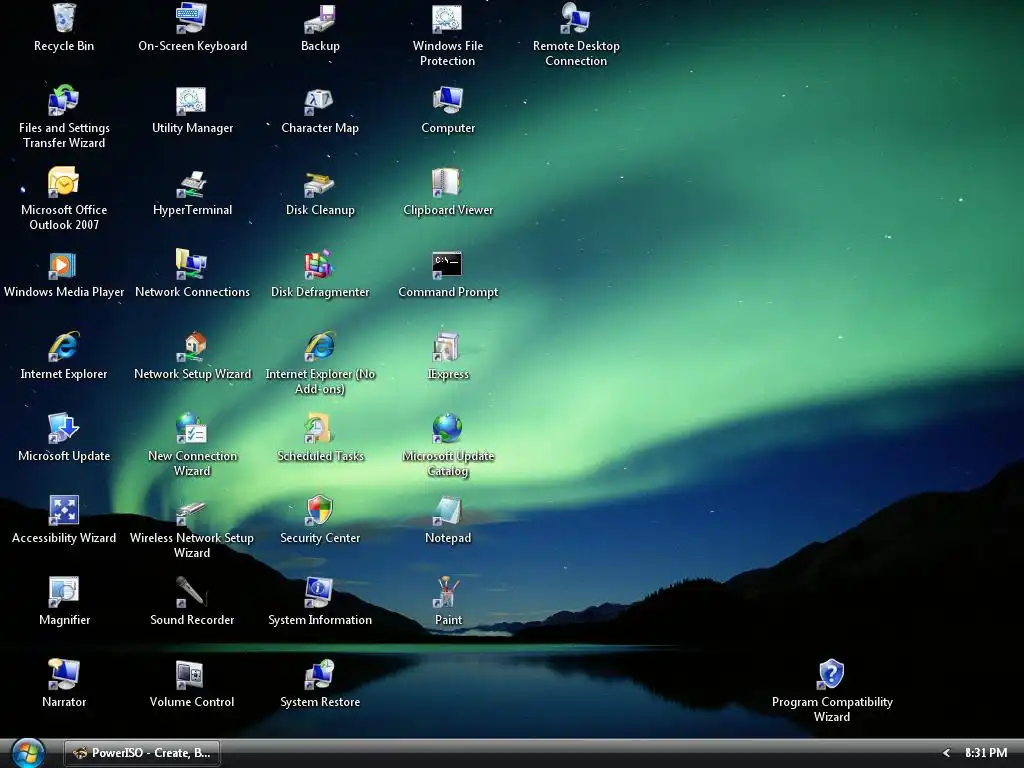Select the Accessibility Wizard icon

[x=63, y=510]
